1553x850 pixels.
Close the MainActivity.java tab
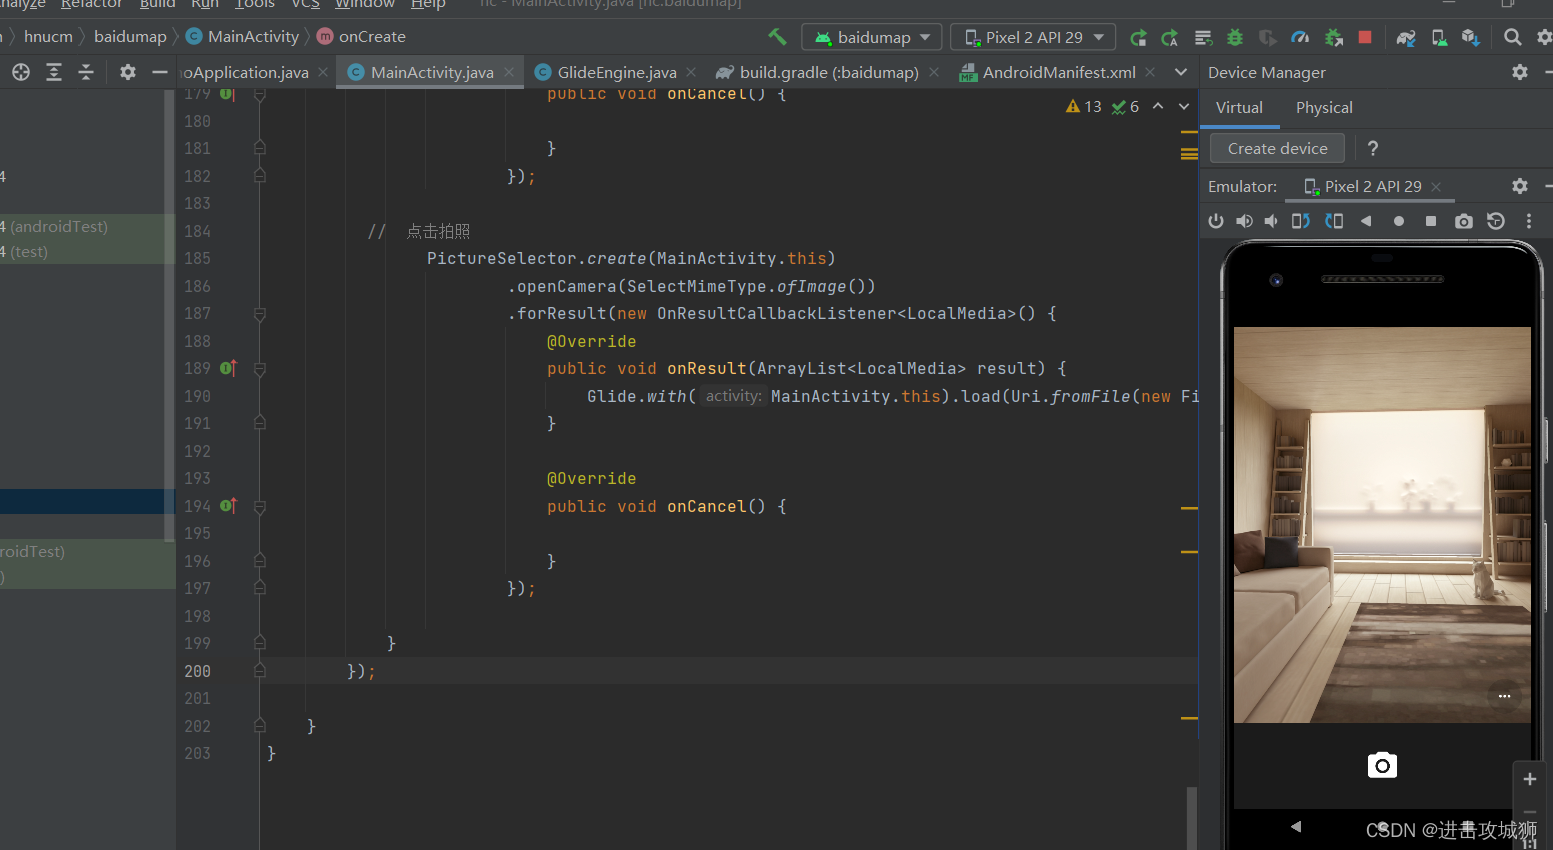pyautogui.click(x=509, y=72)
